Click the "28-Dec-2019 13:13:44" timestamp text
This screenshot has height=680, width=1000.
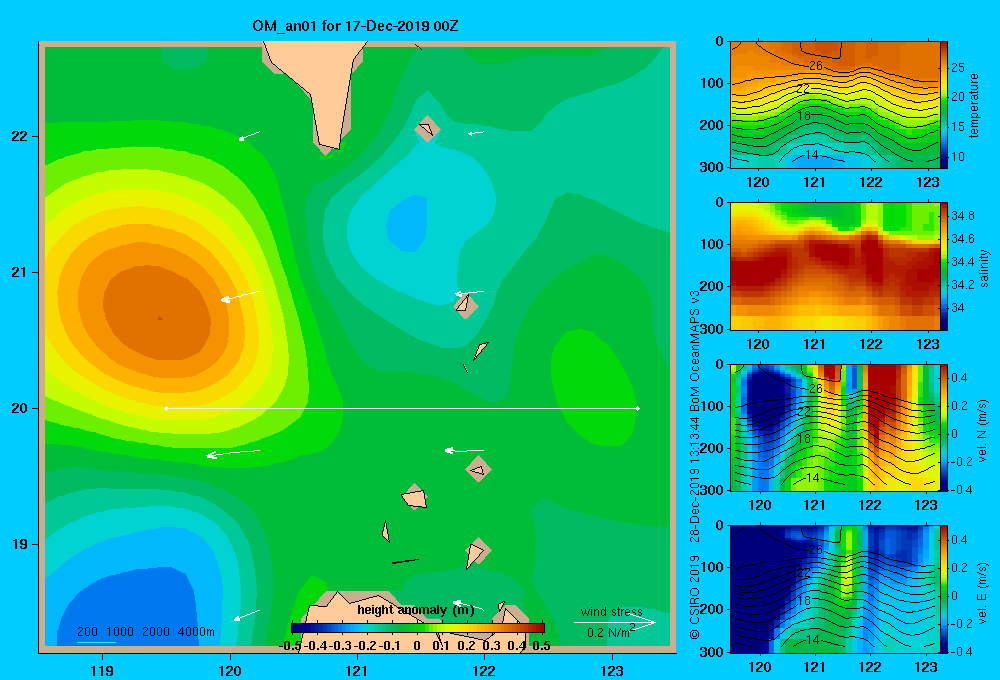695,479
